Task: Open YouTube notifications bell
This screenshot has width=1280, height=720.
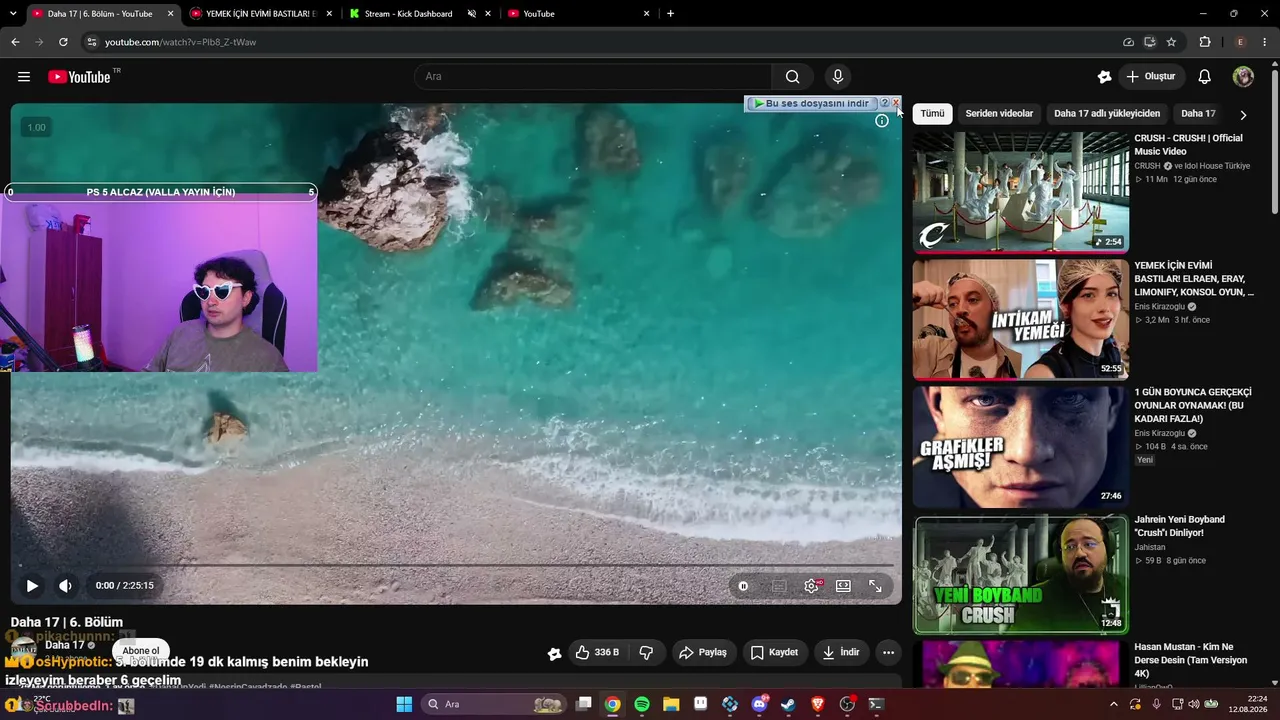Action: 1205,77
